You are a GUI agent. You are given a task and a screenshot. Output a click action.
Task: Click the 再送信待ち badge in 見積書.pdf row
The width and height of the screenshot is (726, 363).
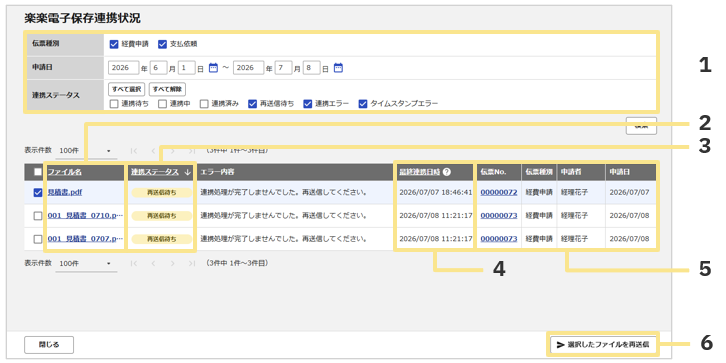162,193
